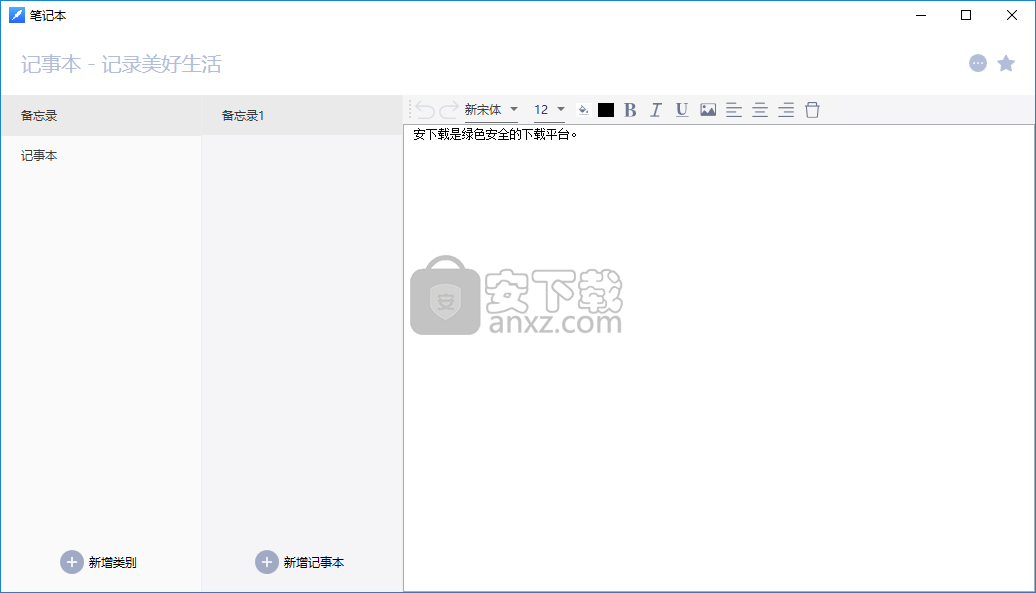Align text to the right
The height and width of the screenshot is (593, 1036).
786,110
